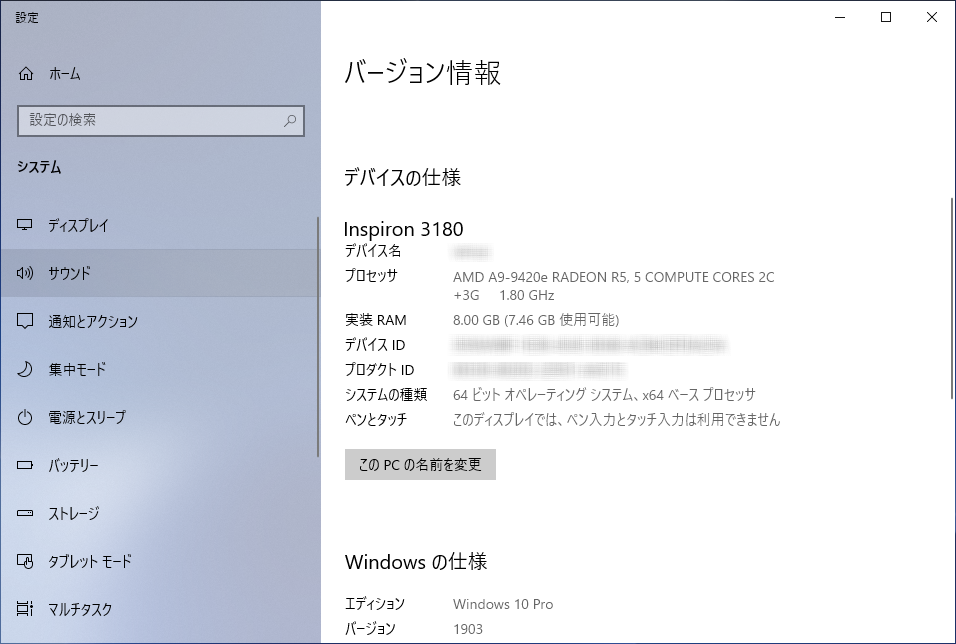Click the Notifications speech-bubble icon
The image size is (956, 644).
click(25, 321)
